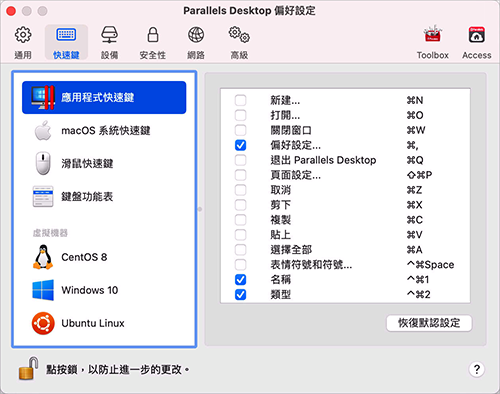Enable the 關閉窗口 shortcut checkbox

[240, 130]
